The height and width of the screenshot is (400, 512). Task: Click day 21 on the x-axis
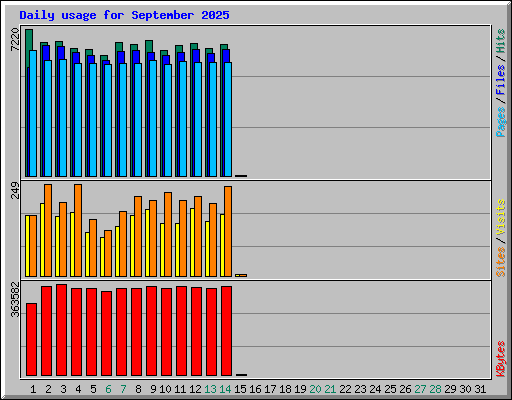coord(330,389)
